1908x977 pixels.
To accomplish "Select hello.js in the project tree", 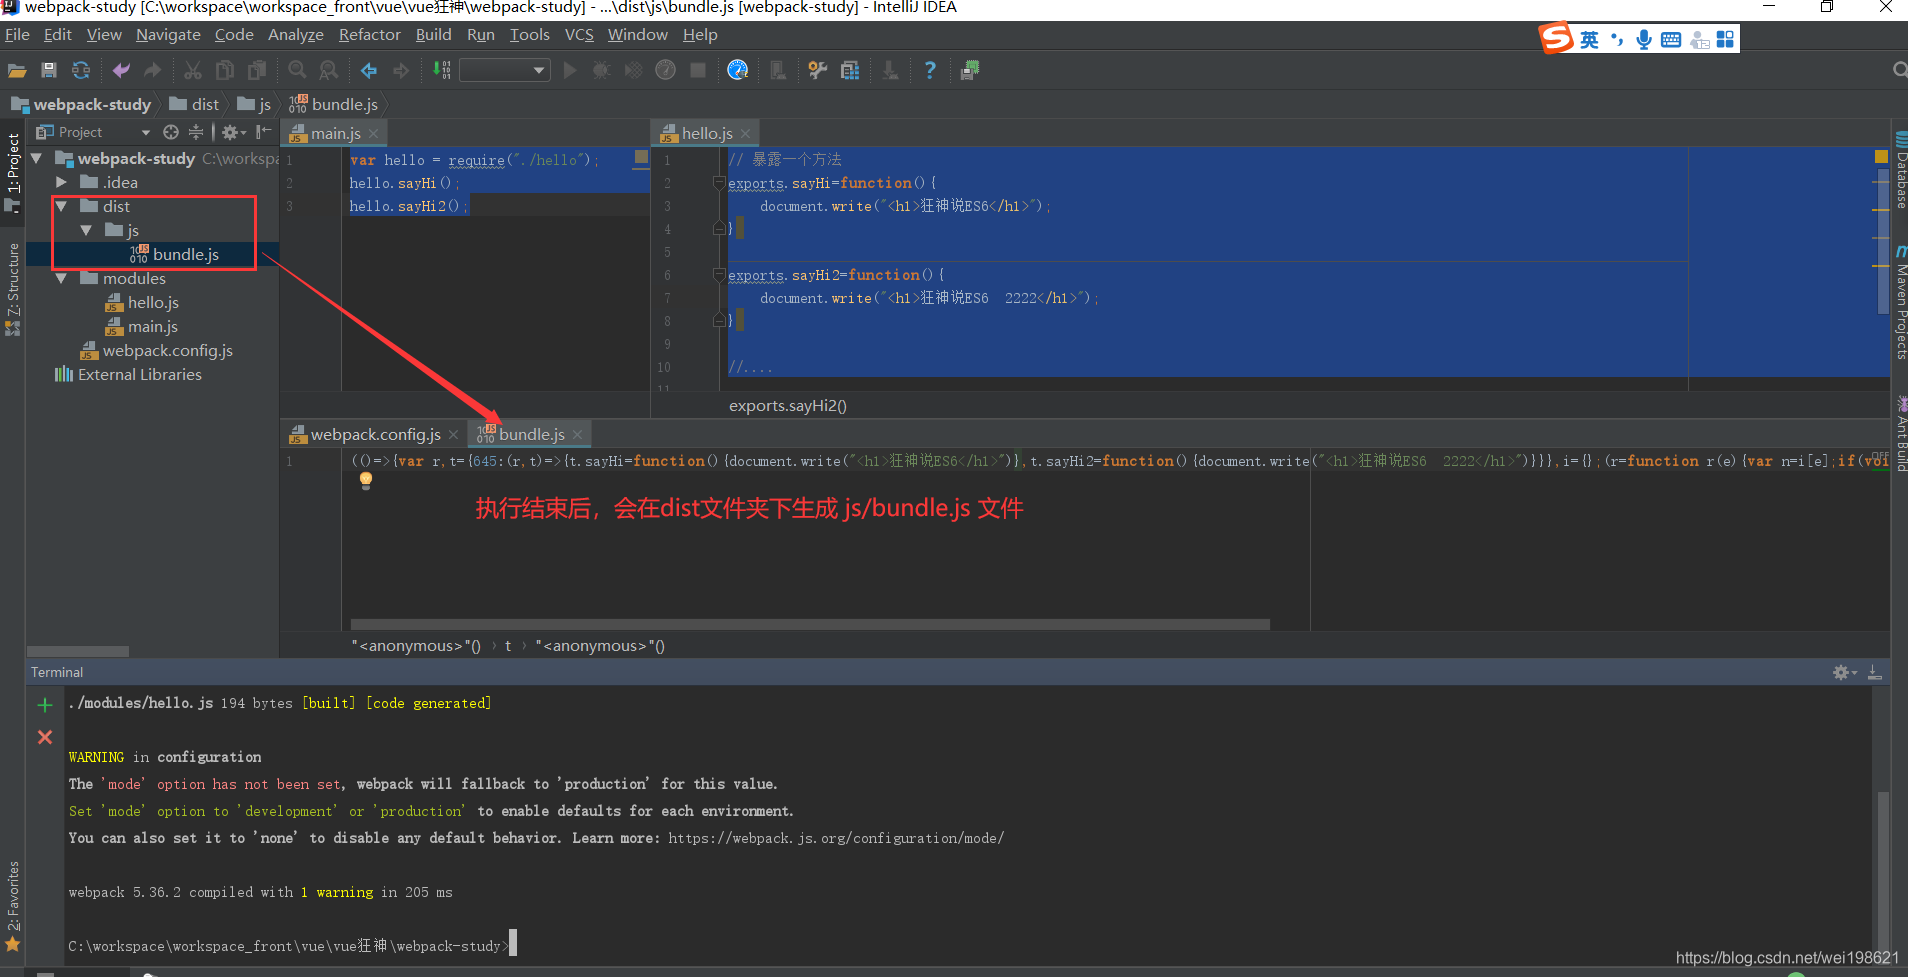I will point(142,302).
